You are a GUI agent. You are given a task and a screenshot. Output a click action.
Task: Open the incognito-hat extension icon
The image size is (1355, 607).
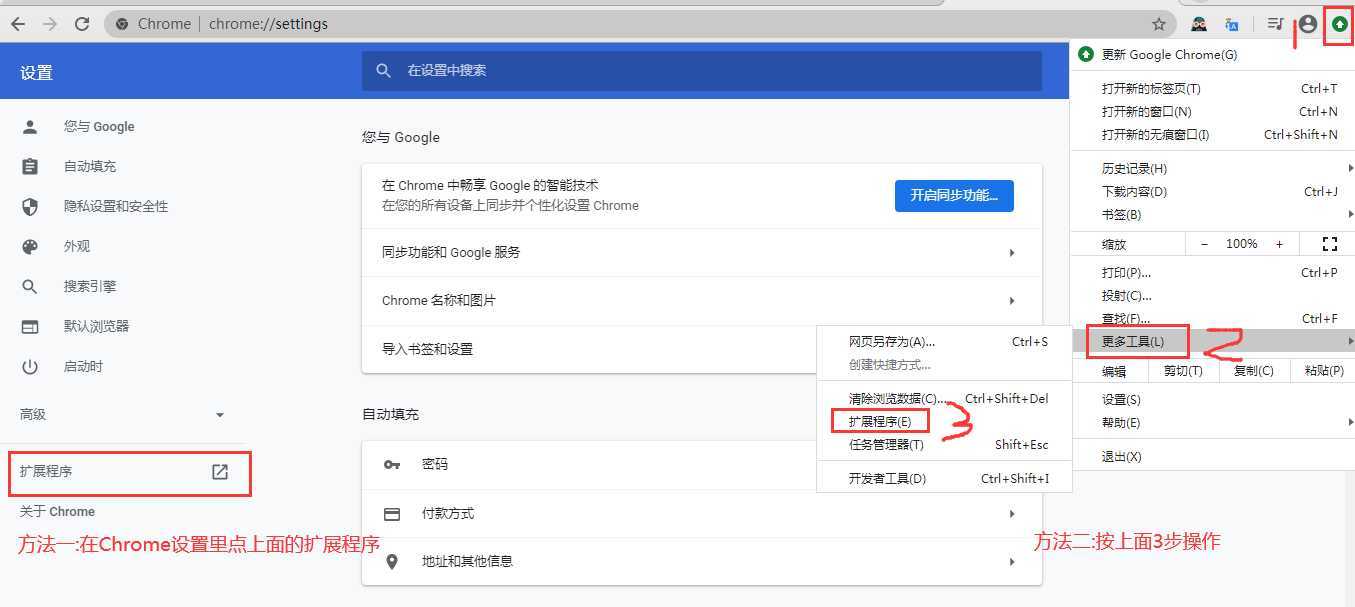1199,24
